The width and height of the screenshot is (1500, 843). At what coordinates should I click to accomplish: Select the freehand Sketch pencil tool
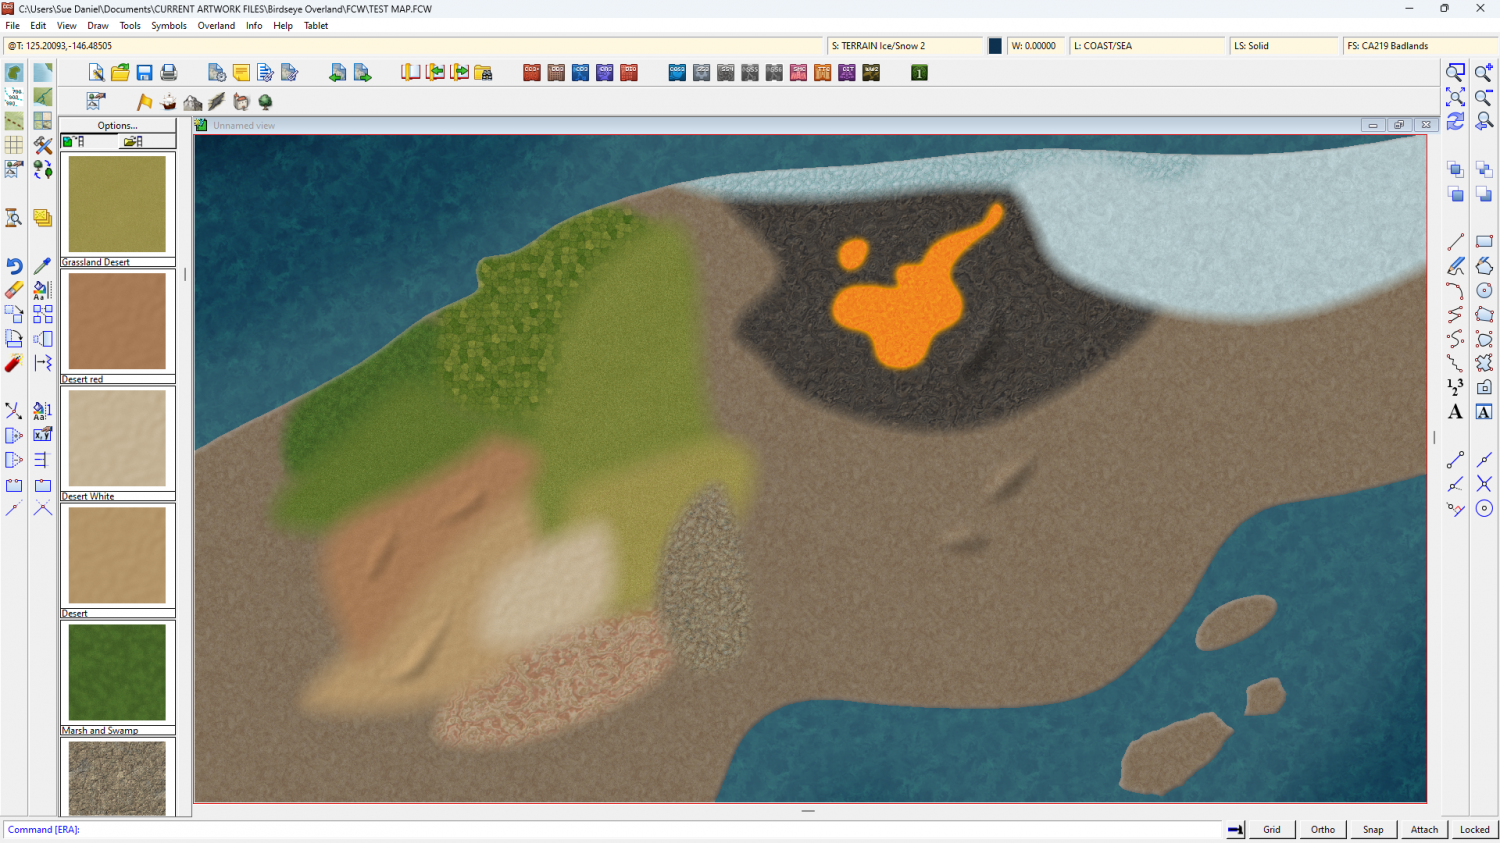tap(1456, 266)
